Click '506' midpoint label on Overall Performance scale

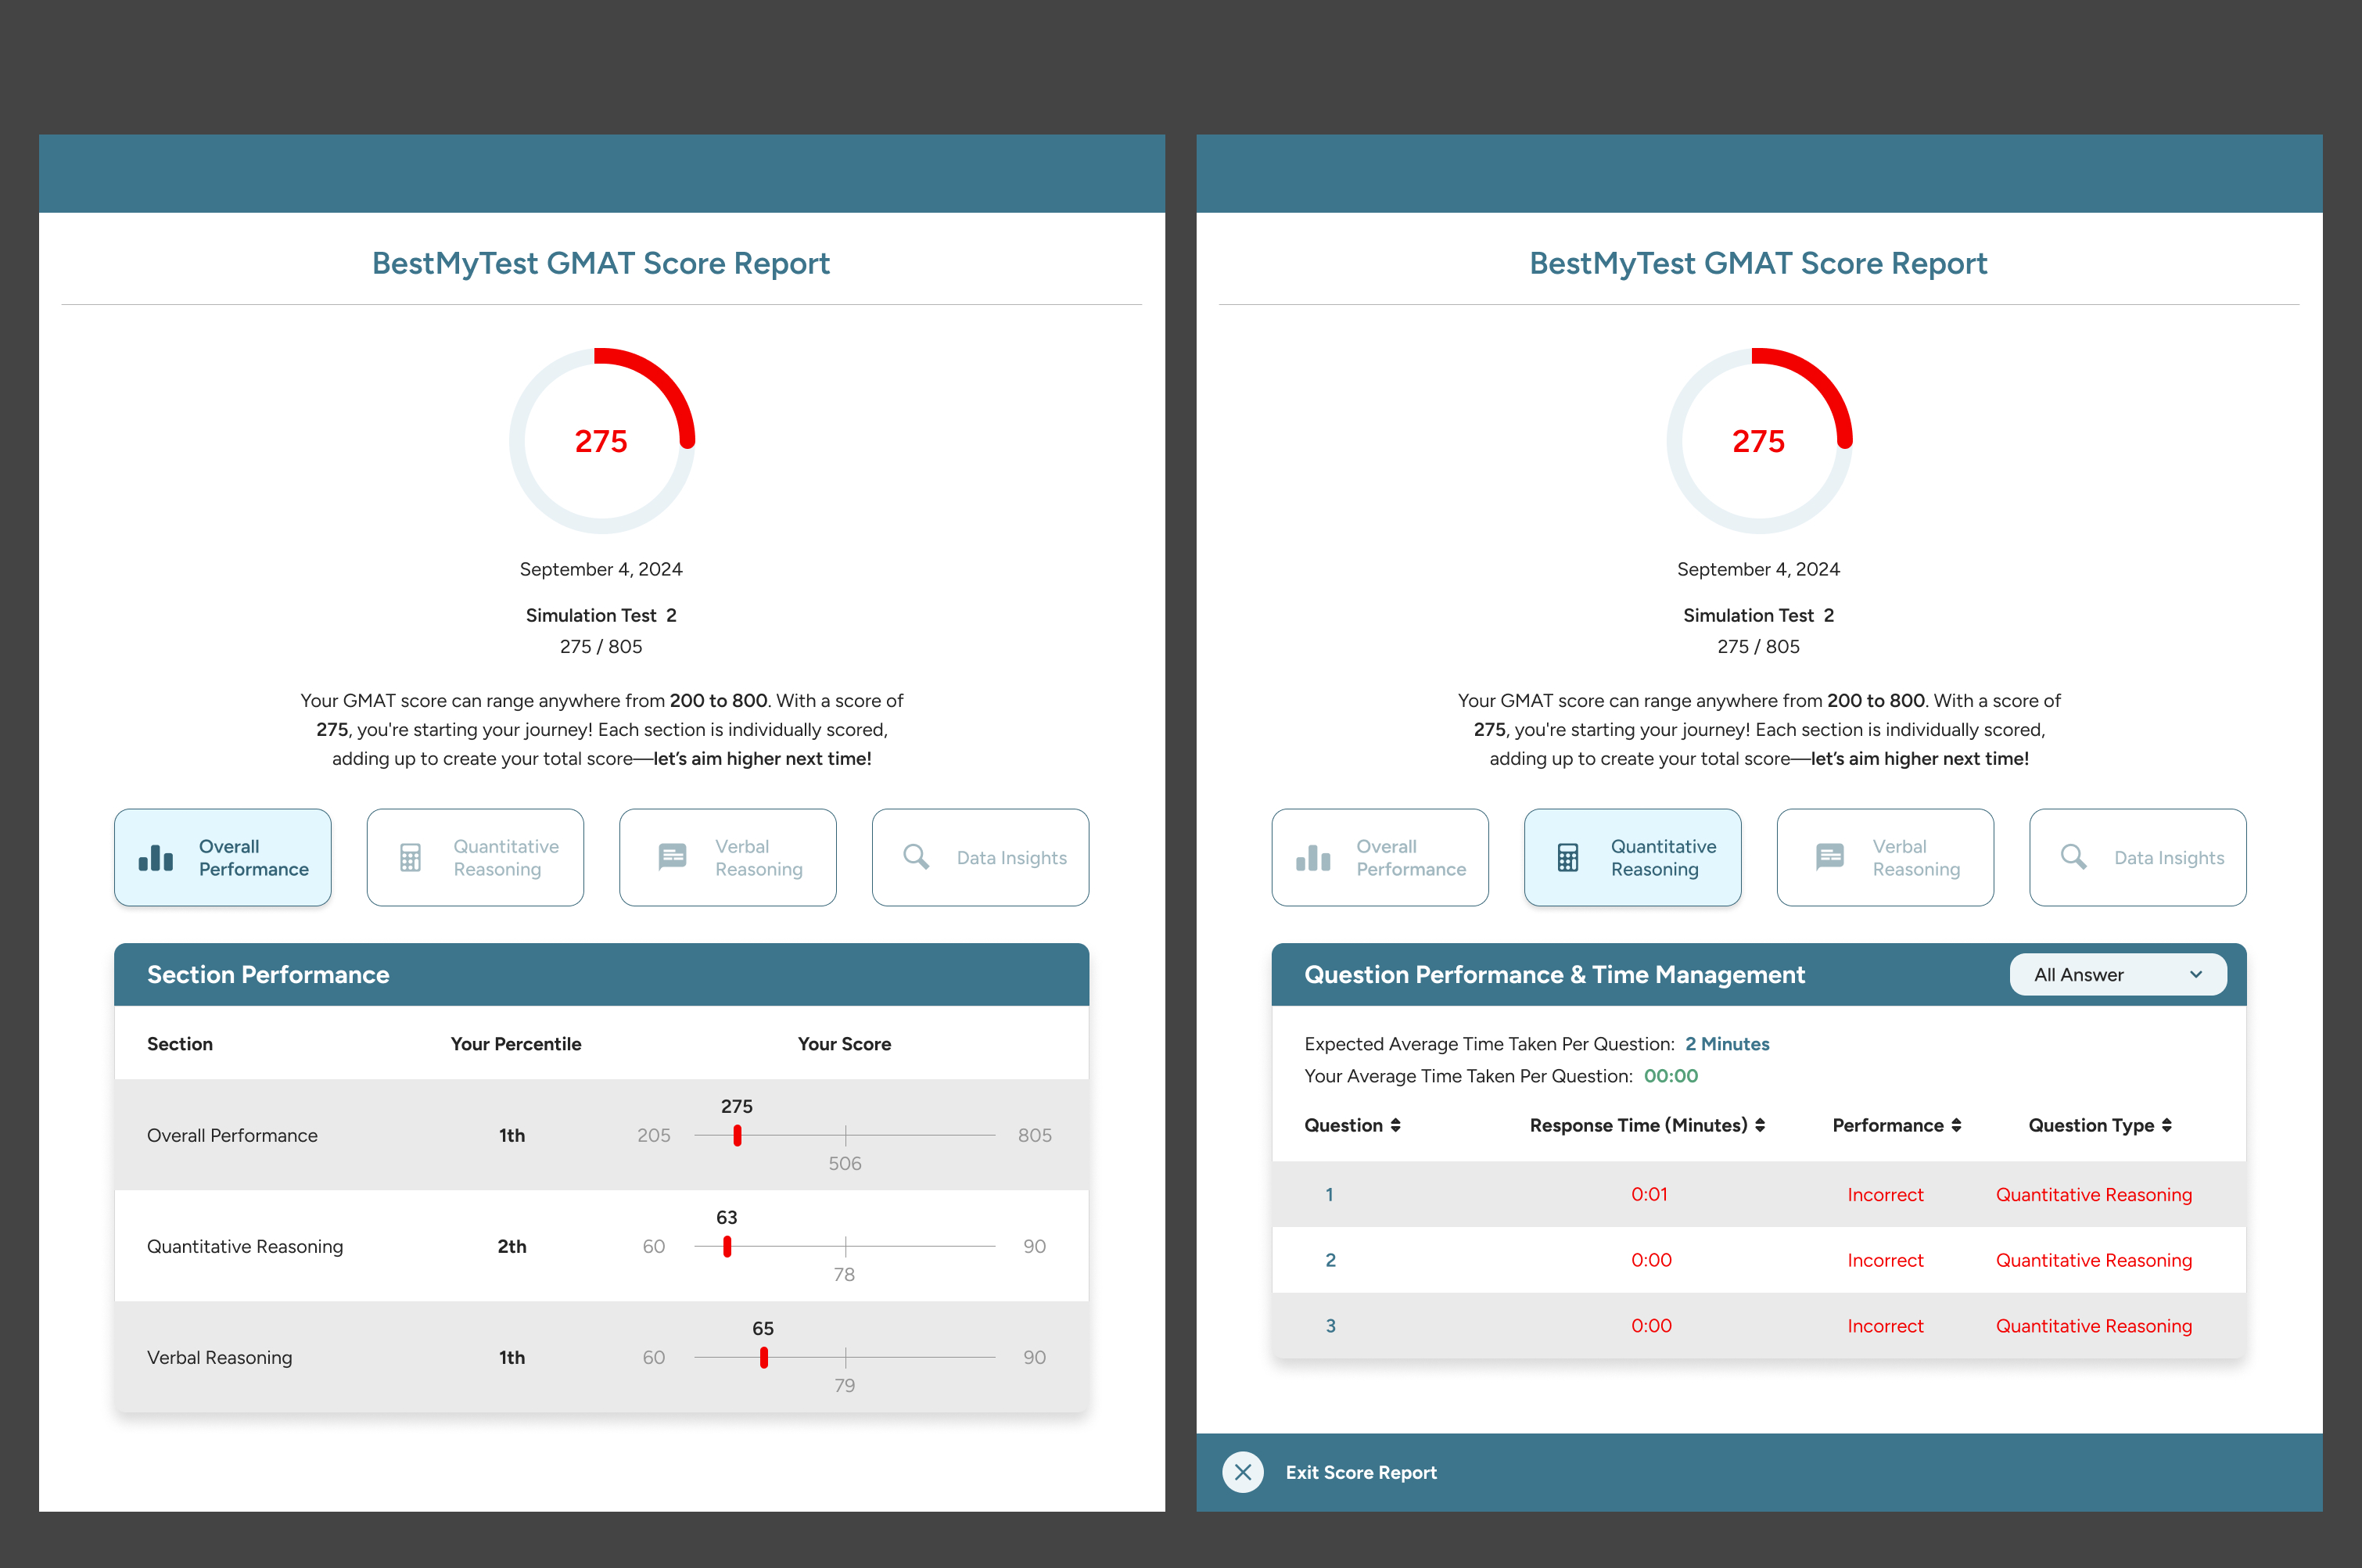click(845, 1163)
